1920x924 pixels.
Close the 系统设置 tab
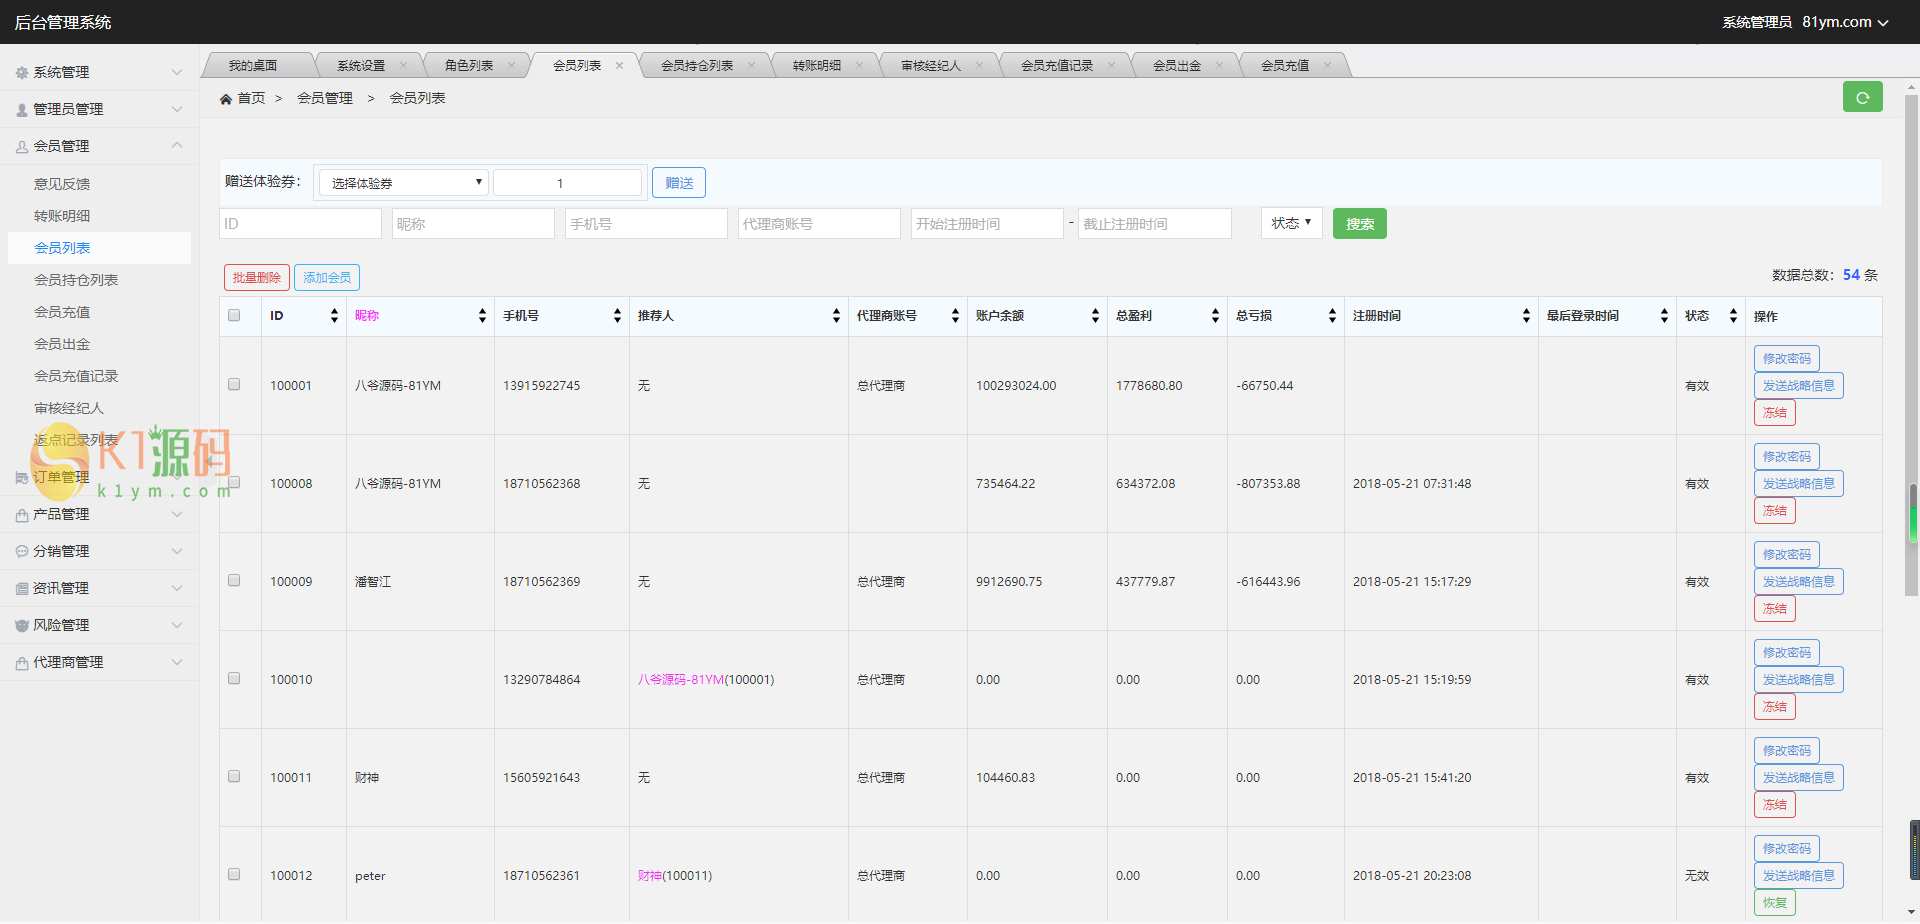pos(403,66)
